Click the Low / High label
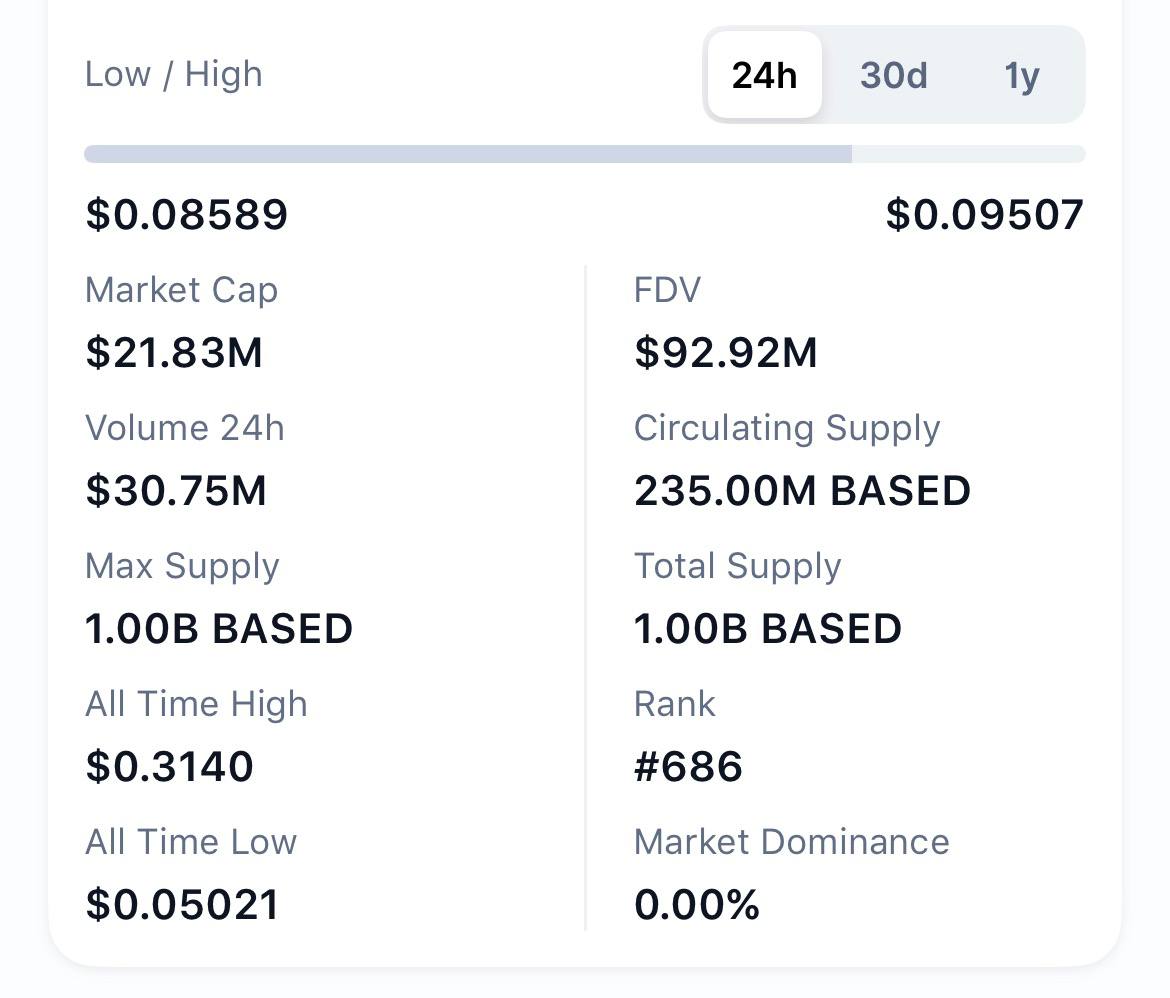Image resolution: width=1170 pixels, height=998 pixels. click(174, 74)
